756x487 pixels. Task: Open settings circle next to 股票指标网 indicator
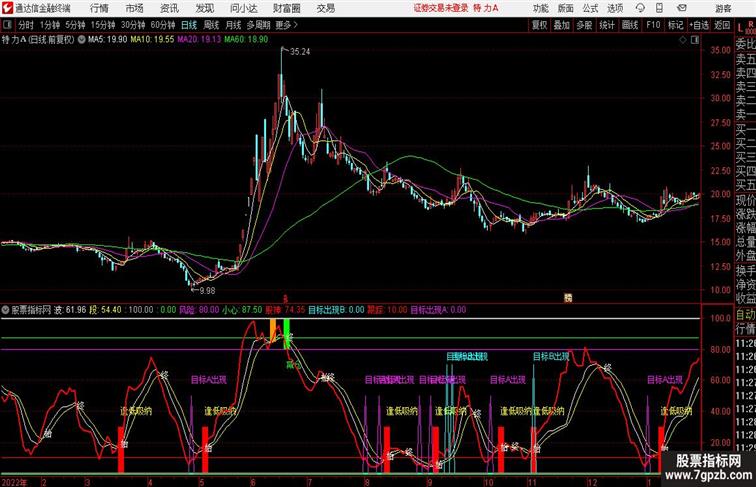pyautogui.click(x=5, y=310)
